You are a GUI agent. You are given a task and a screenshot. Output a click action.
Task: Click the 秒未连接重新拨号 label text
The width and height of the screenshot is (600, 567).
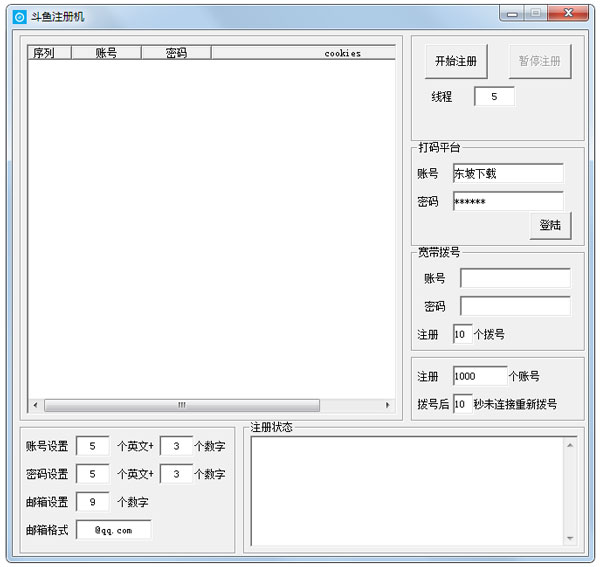pos(515,404)
